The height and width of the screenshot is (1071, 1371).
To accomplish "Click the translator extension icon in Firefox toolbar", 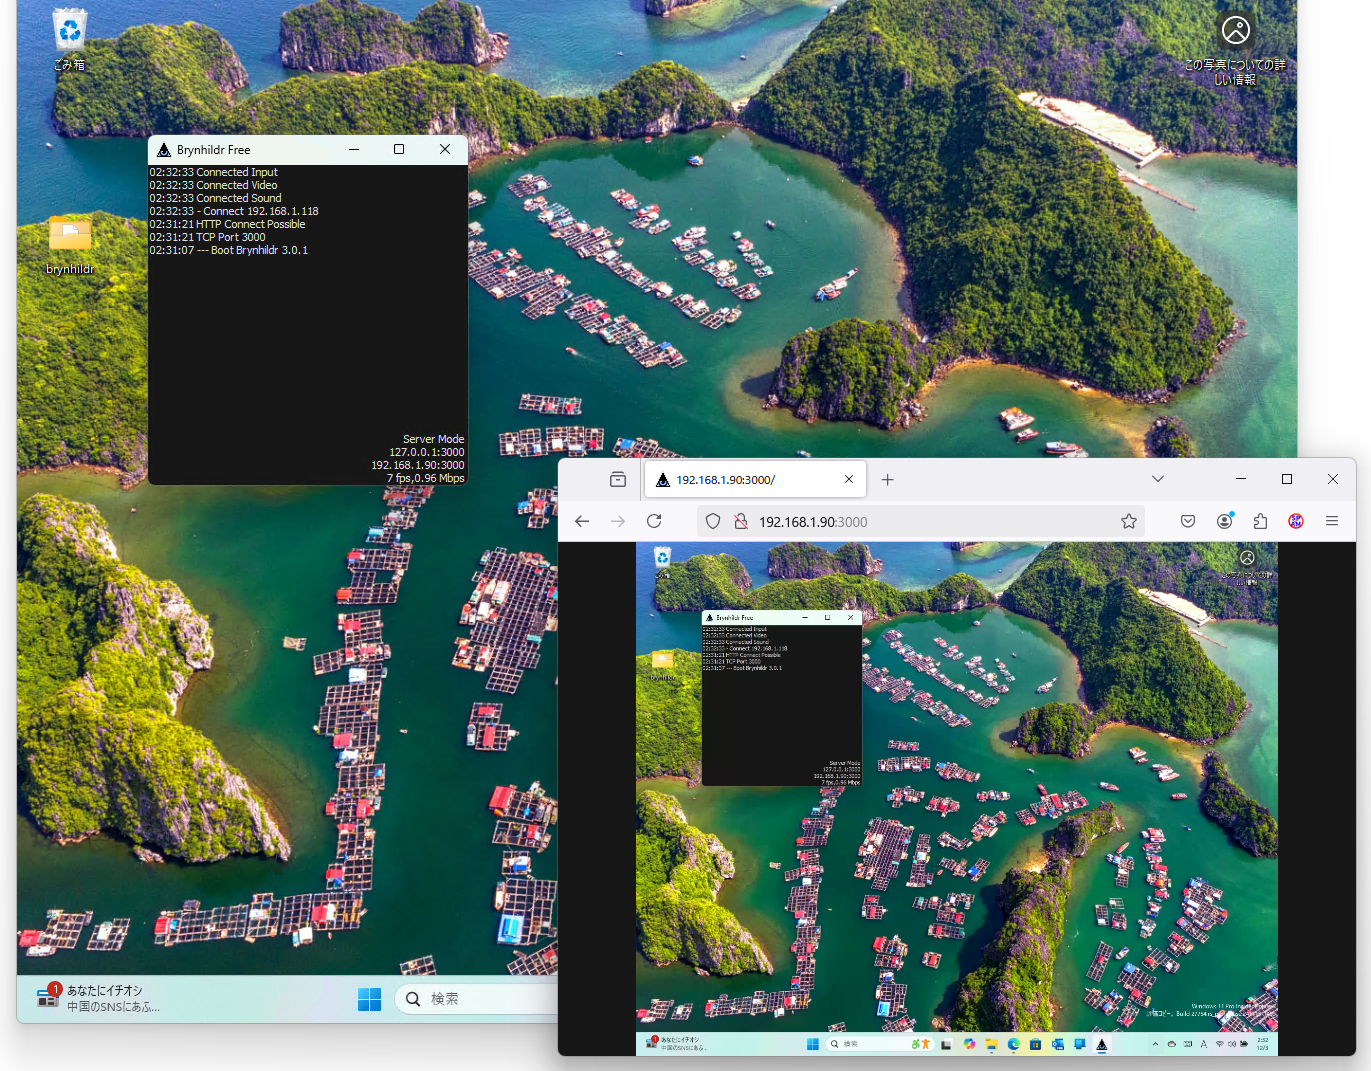I will click(x=1295, y=521).
